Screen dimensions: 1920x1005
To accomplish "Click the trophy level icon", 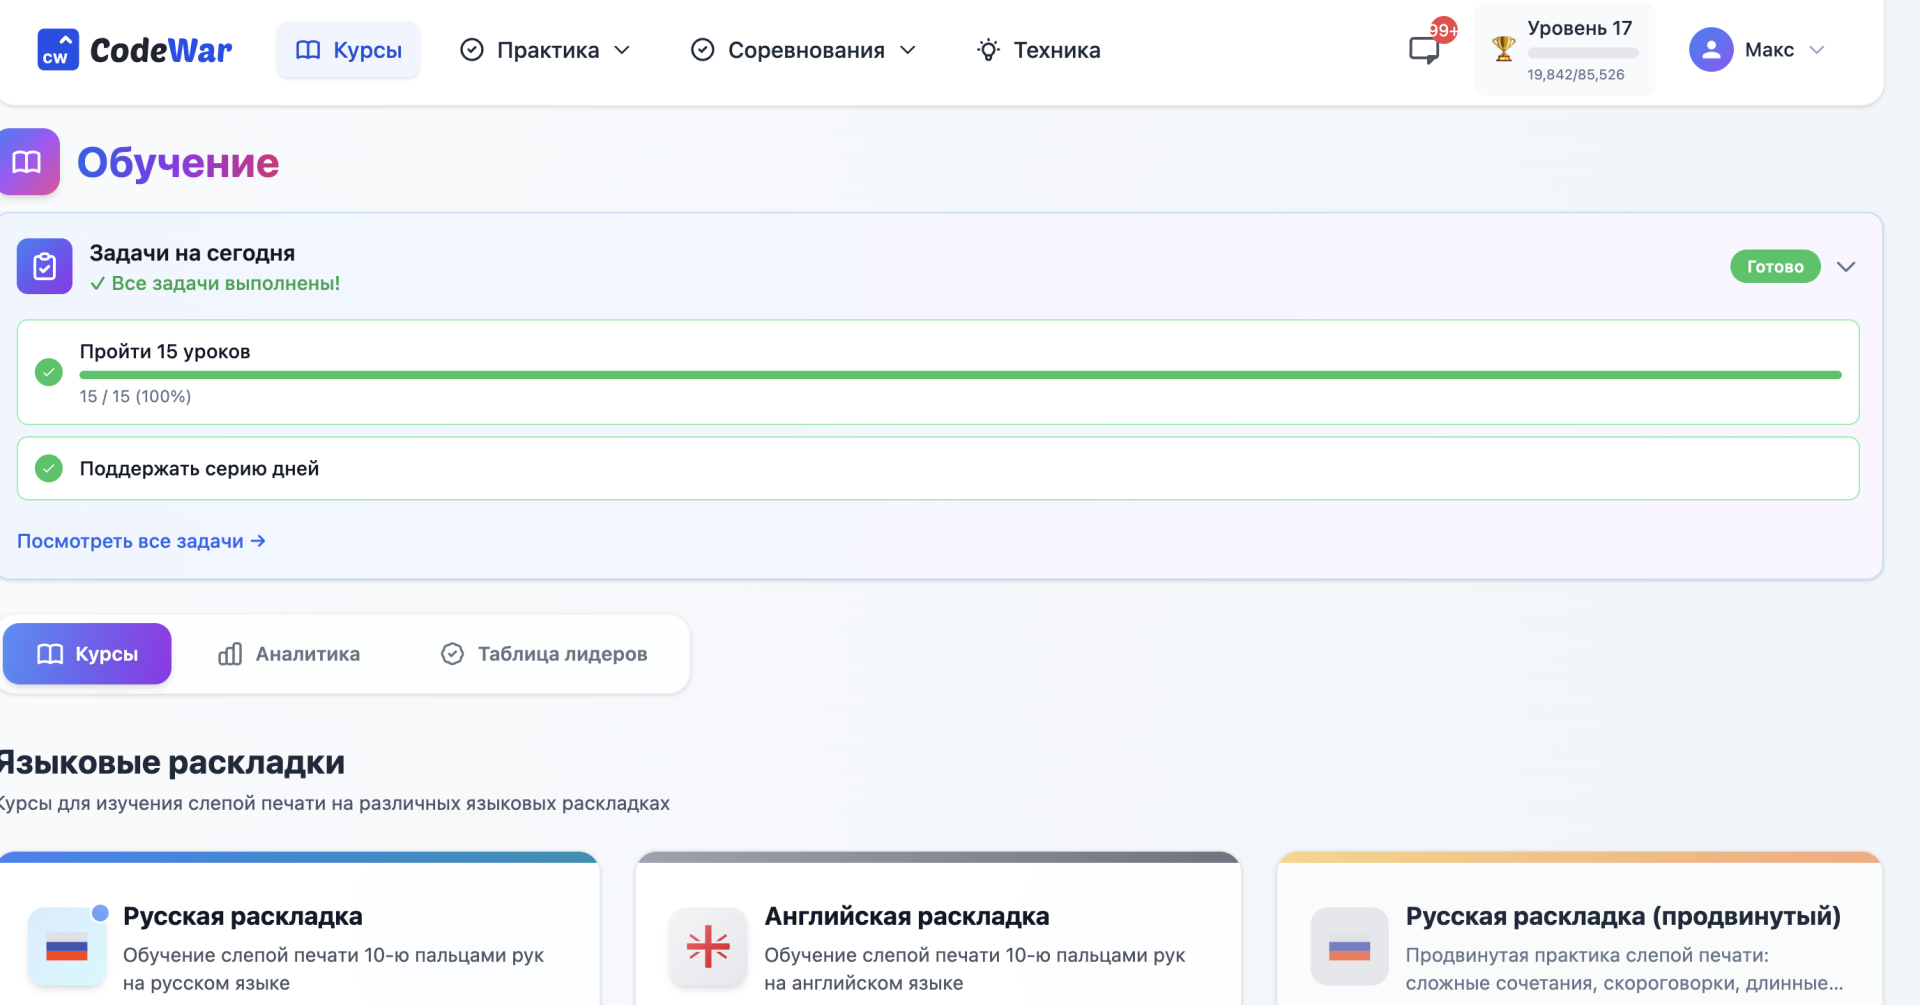I will 1503,49.
